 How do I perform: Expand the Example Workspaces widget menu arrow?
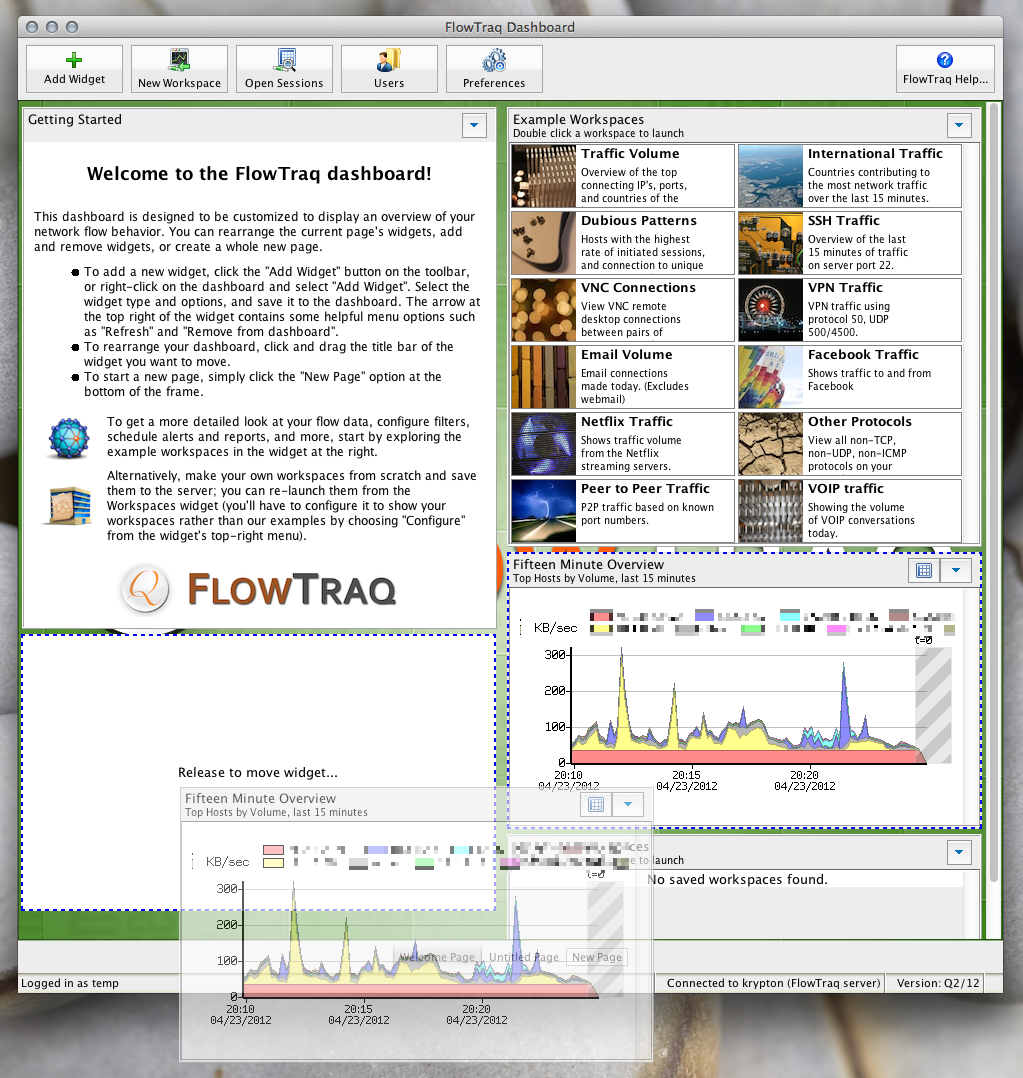[x=959, y=125]
